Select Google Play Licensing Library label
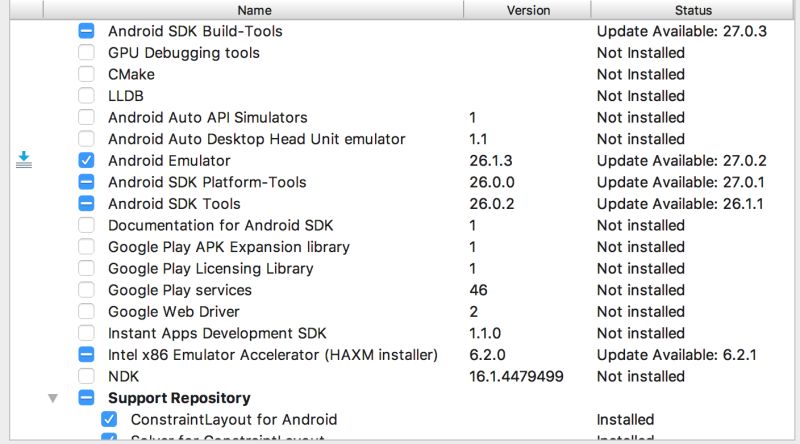Image resolution: width=800 pixels, height=444 pixels. [211, 268]
